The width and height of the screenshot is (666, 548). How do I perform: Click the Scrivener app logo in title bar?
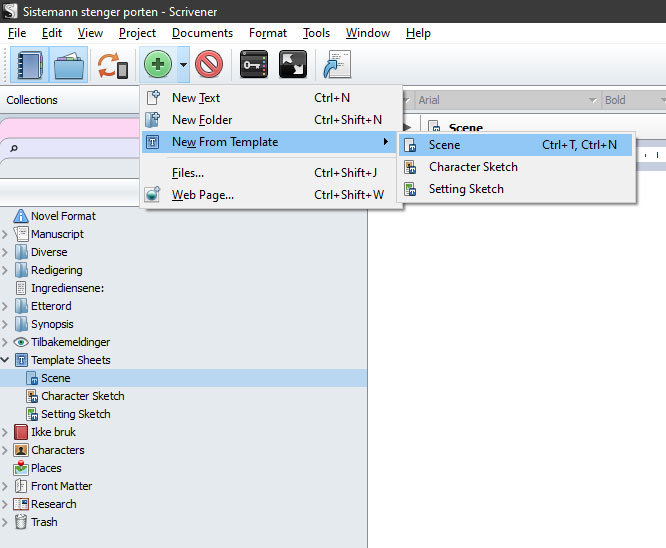(x=10, y=11)
